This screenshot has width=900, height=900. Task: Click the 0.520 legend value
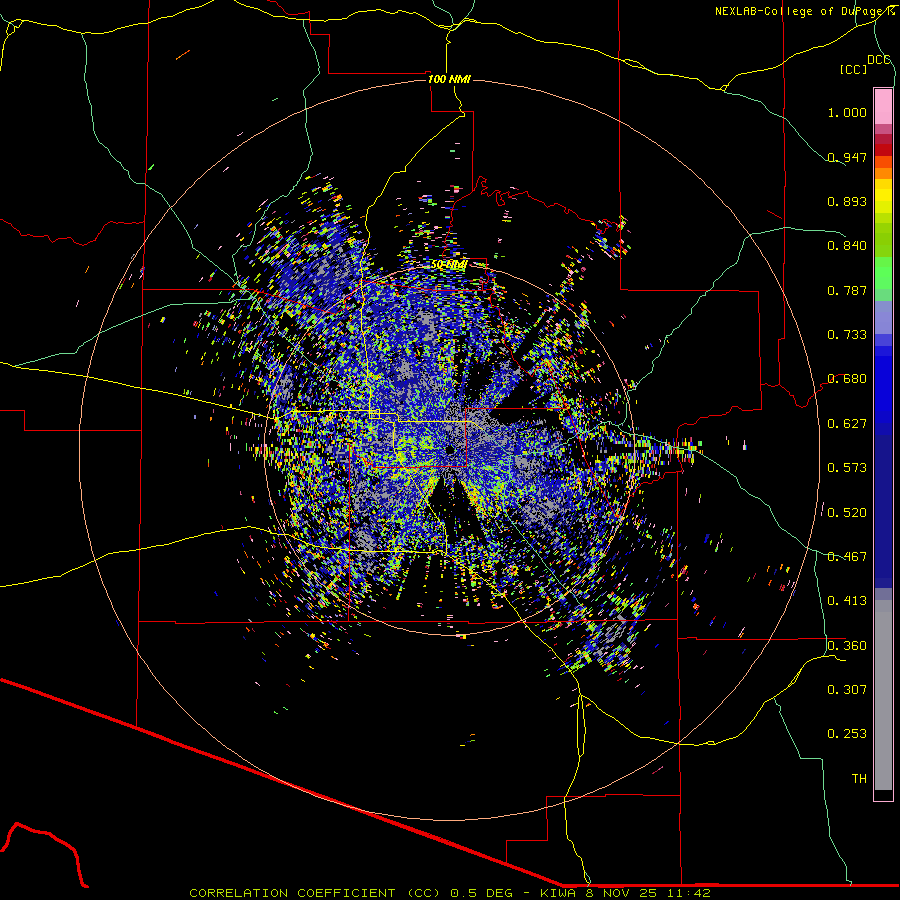pos(847,513)
